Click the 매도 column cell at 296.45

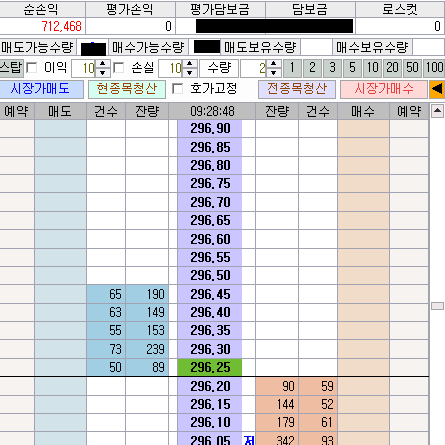[60, 294]
